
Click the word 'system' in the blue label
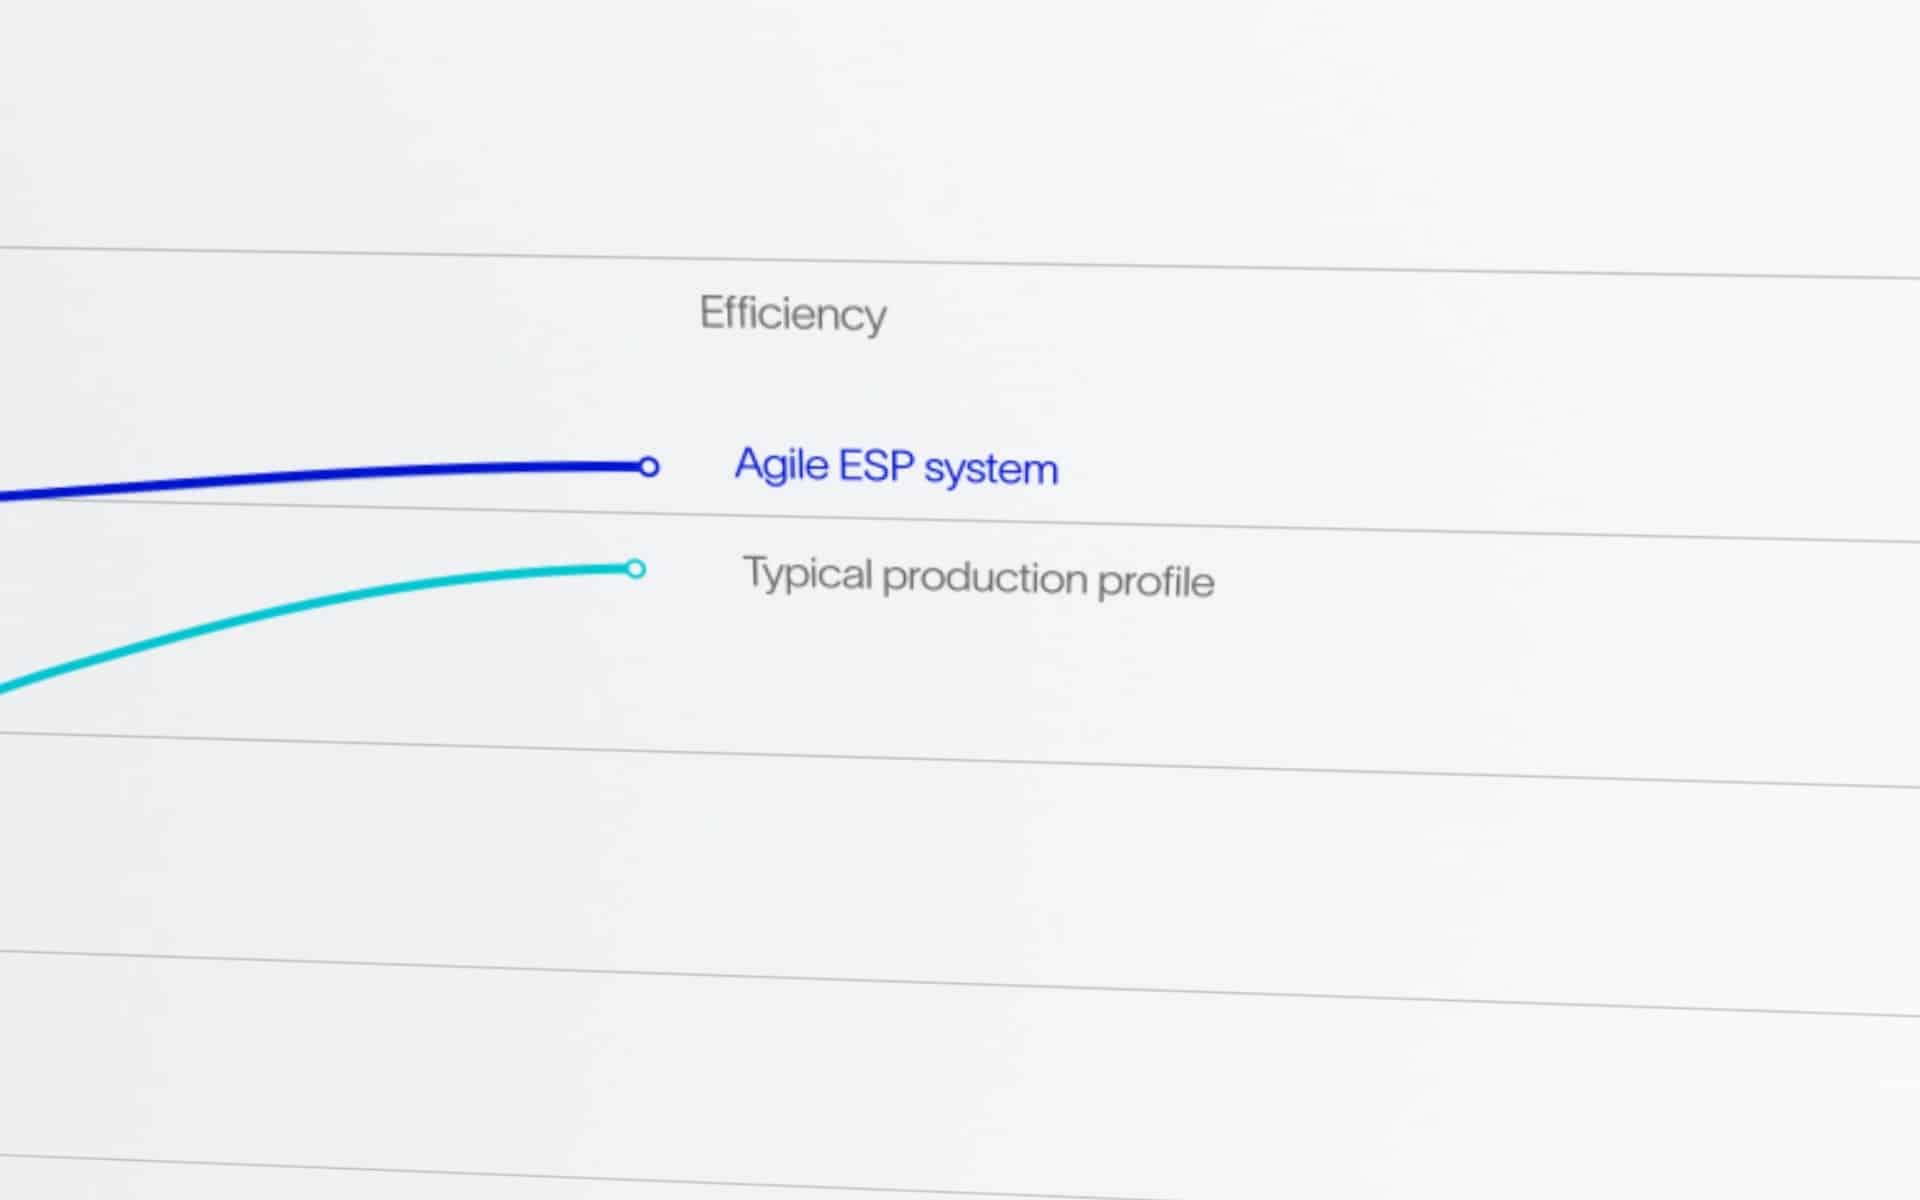tap(990, 469)
